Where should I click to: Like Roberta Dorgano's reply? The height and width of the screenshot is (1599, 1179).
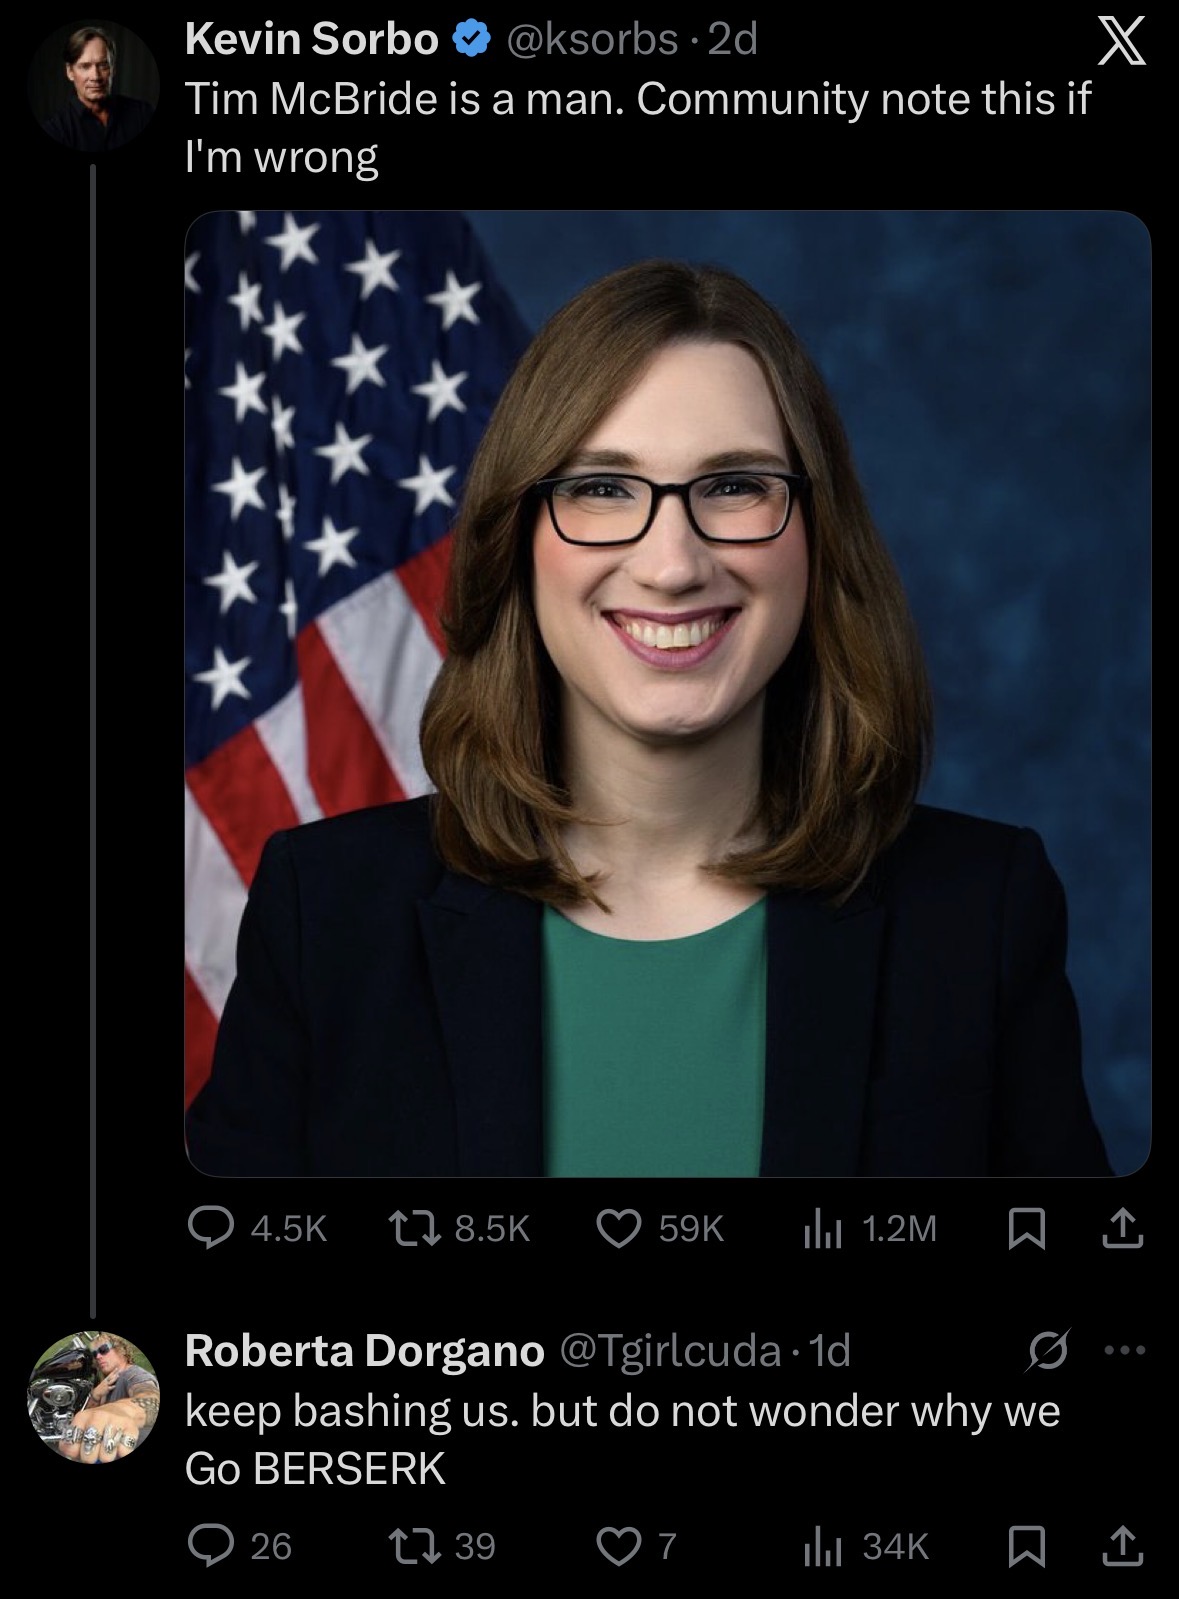pyautogui.click(x=637, y=1546)
